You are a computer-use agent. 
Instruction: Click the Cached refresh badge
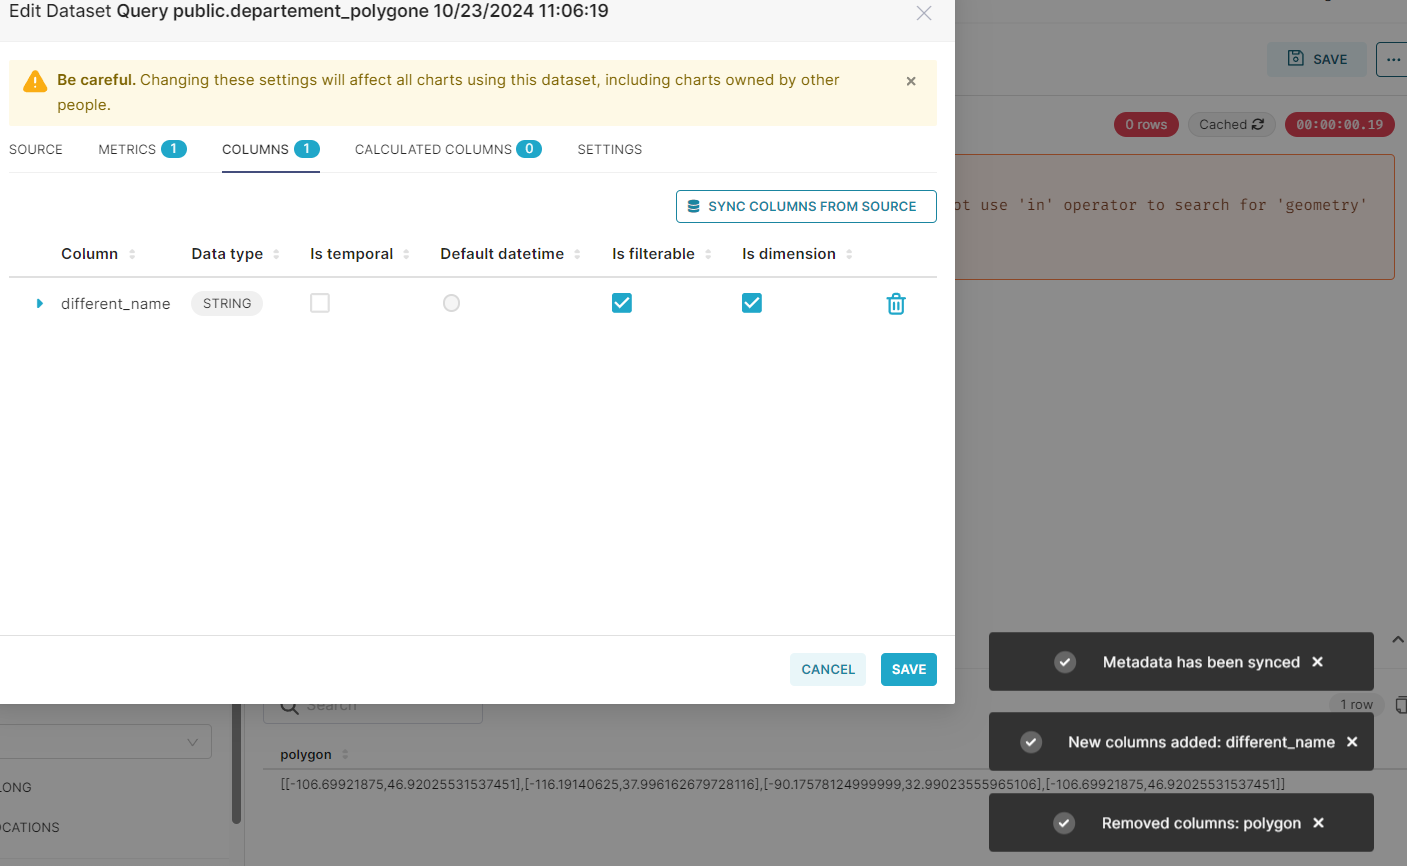pos(1231,125)
